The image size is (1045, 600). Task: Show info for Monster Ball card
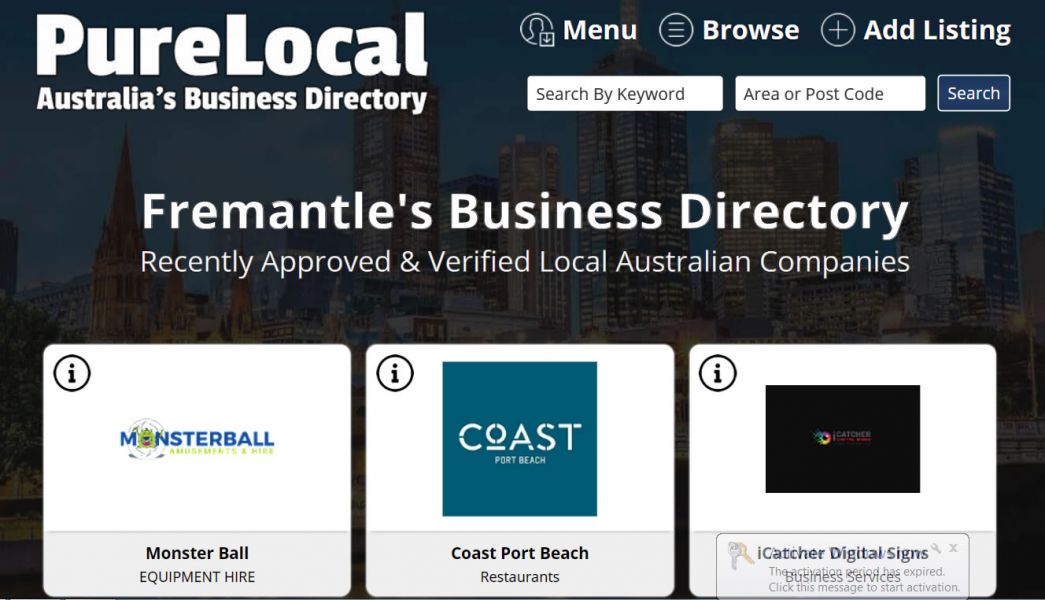tap(72, 373)
